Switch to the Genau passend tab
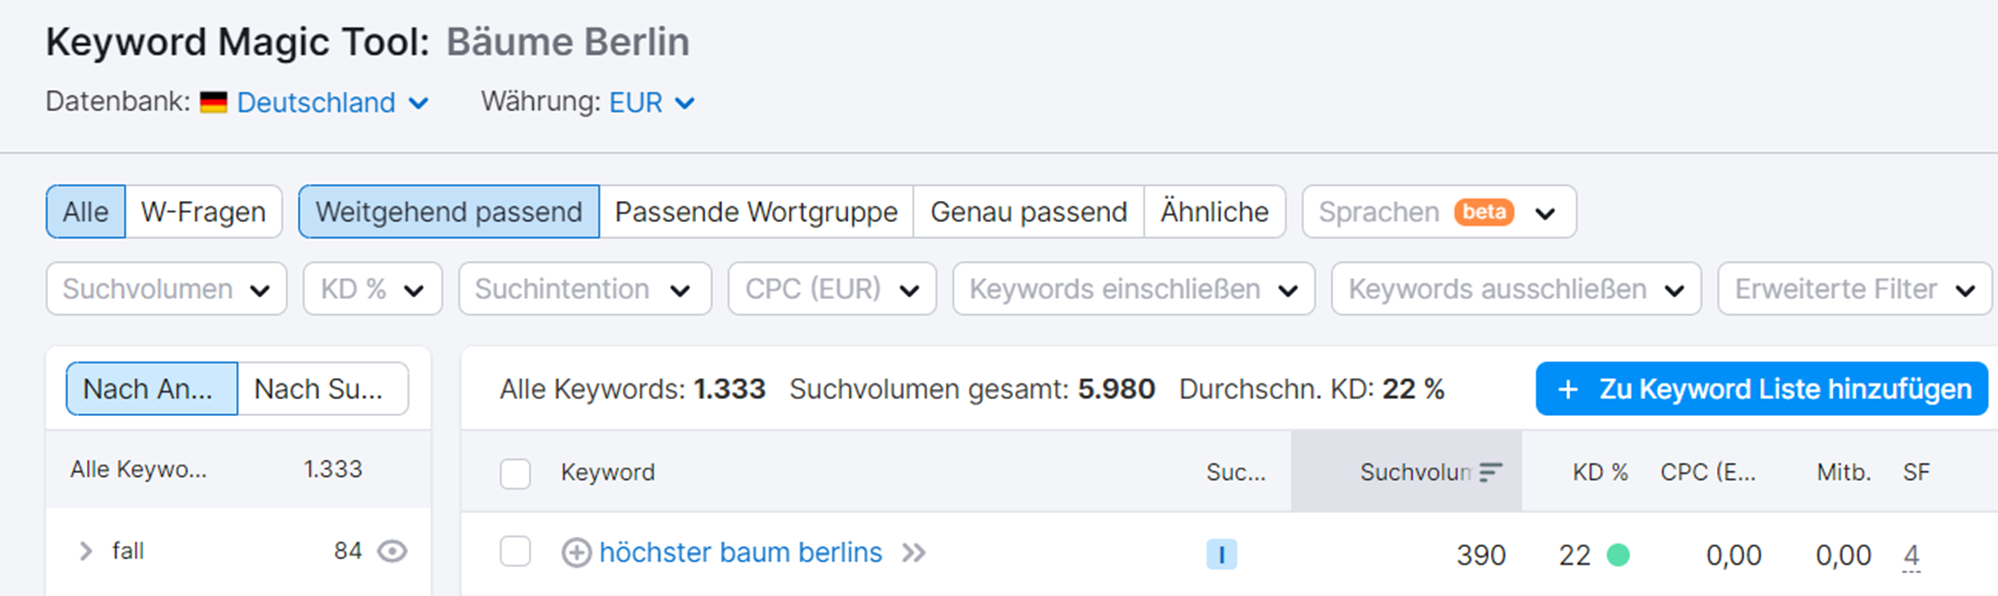This screenshot has height=596, width=1998. click(x=1027, y=211)
